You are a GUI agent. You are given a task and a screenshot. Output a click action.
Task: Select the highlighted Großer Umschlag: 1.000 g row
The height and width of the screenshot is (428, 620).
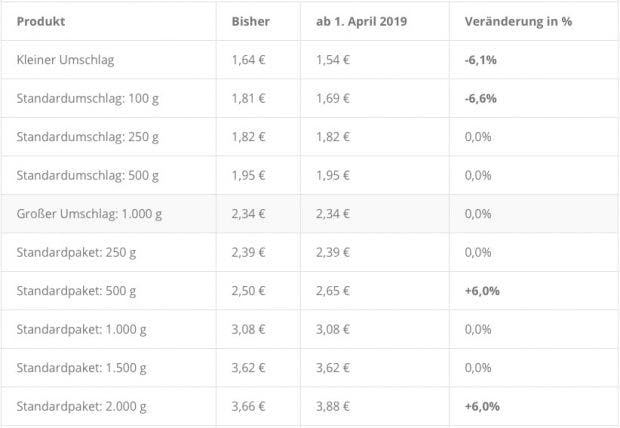[x=310, y=214]
